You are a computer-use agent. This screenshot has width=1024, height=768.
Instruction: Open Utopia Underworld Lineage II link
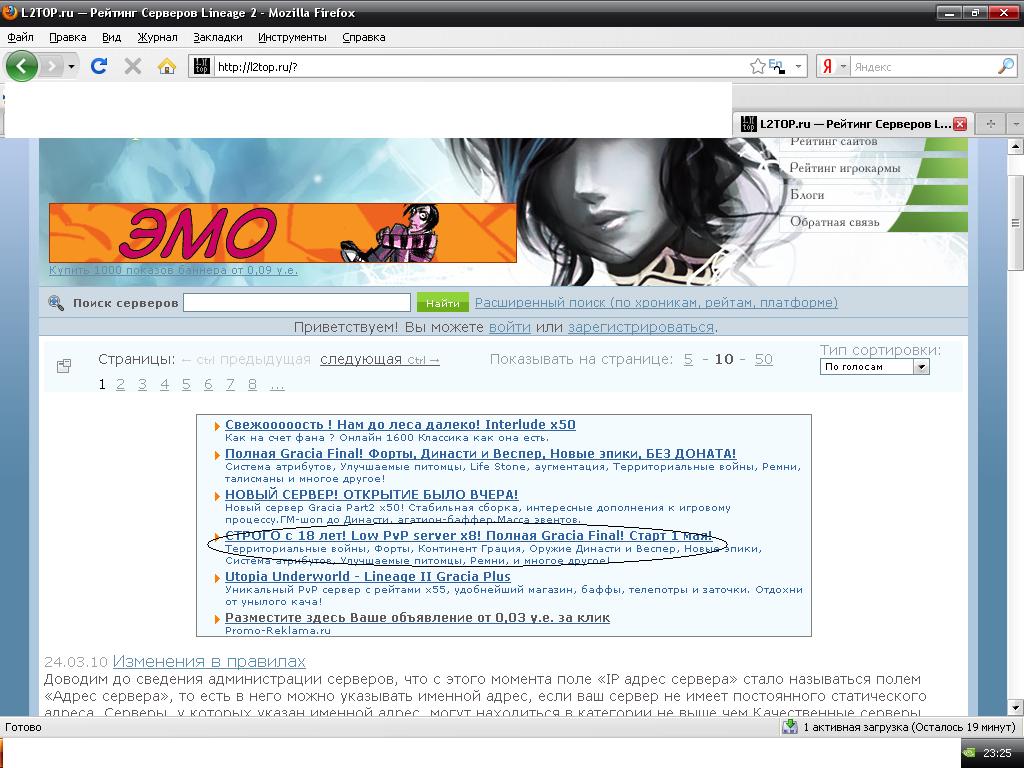click(368, 577)
